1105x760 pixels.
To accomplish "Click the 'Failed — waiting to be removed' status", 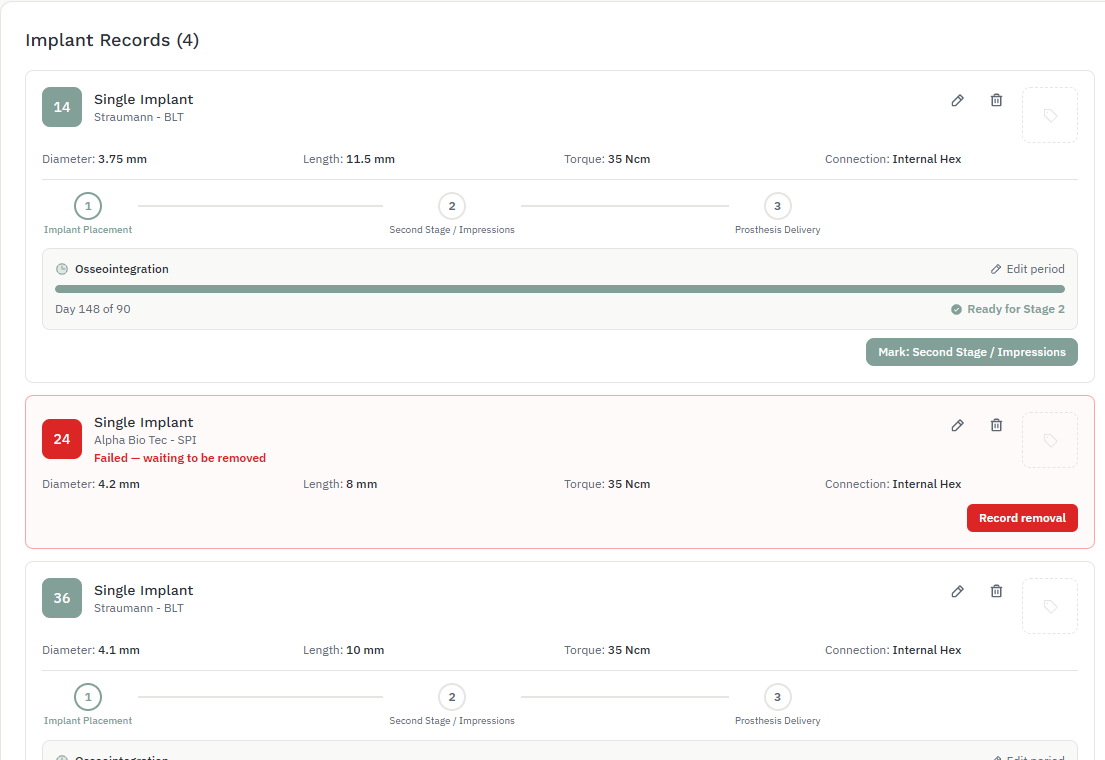I will (180, 458).
